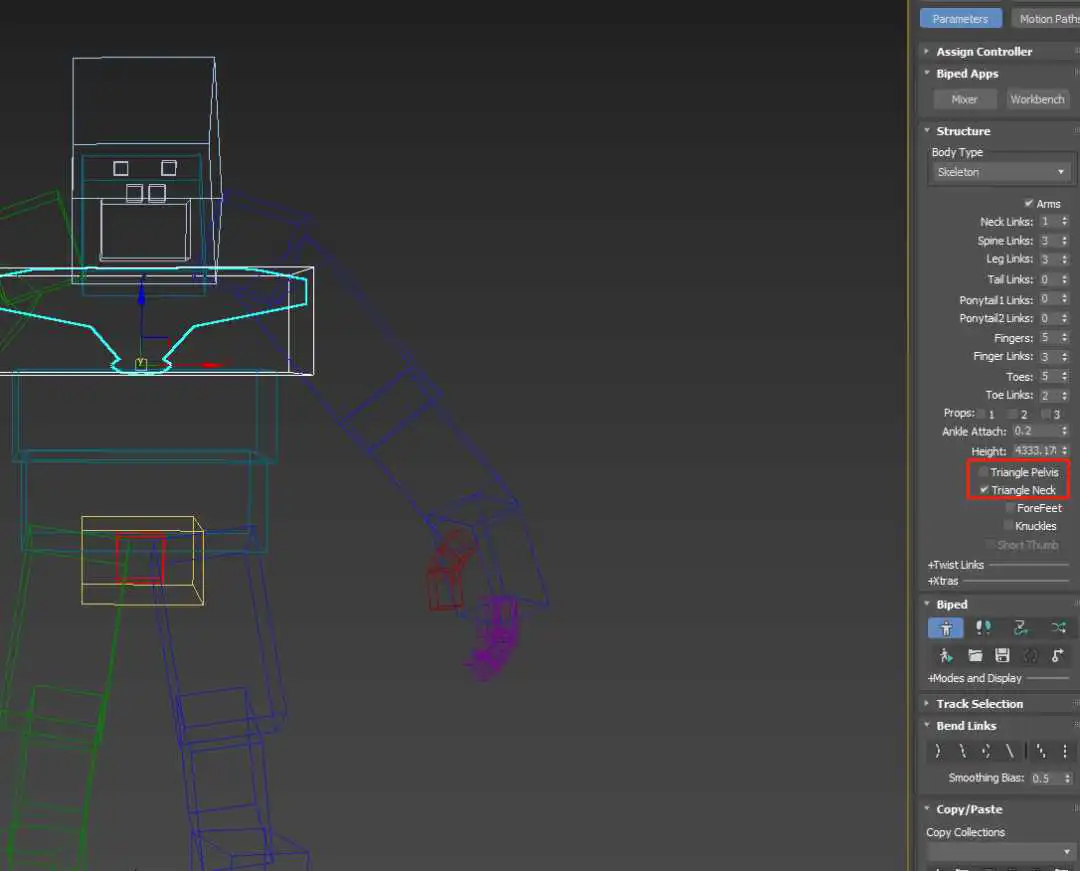Check the Triangle Pelvis option
Image resolution: width=1080 pixels, height=871 pixels.
click(x=984, y=472)
